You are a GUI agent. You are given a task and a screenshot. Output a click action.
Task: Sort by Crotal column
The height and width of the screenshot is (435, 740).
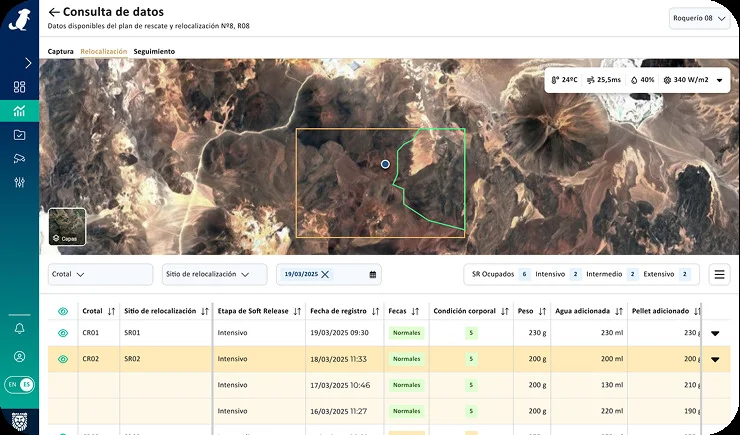point(111,311)
